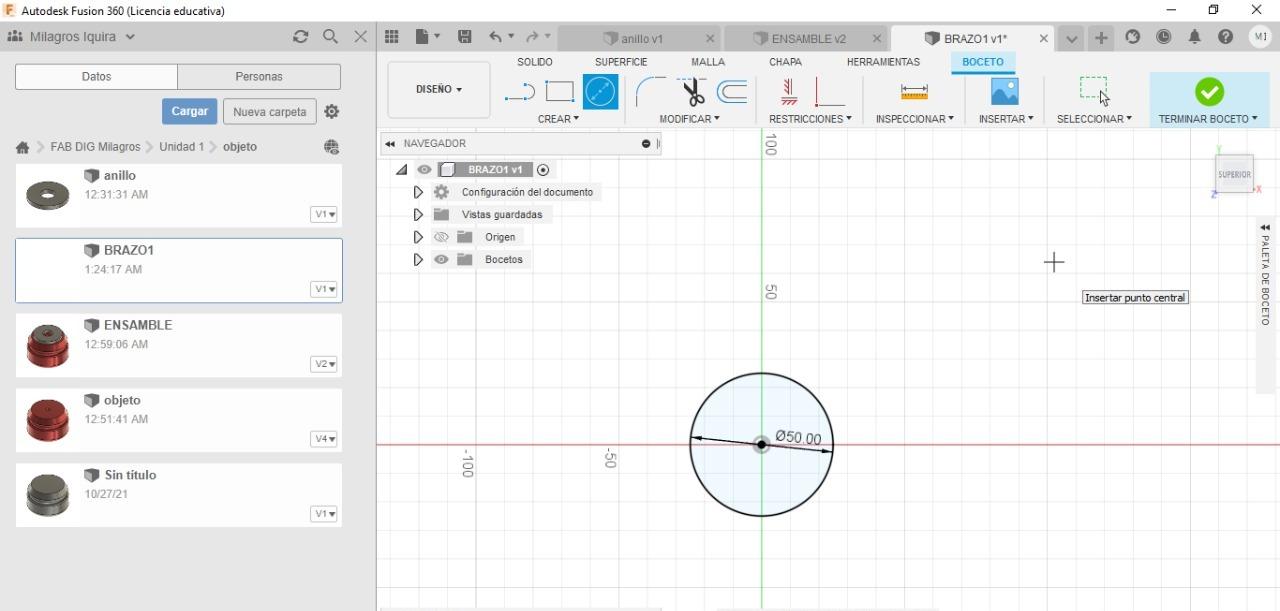This screenshot has width=1280, height=611.
Task: Open the extensions icon
Action: (x=1133, y=37)
